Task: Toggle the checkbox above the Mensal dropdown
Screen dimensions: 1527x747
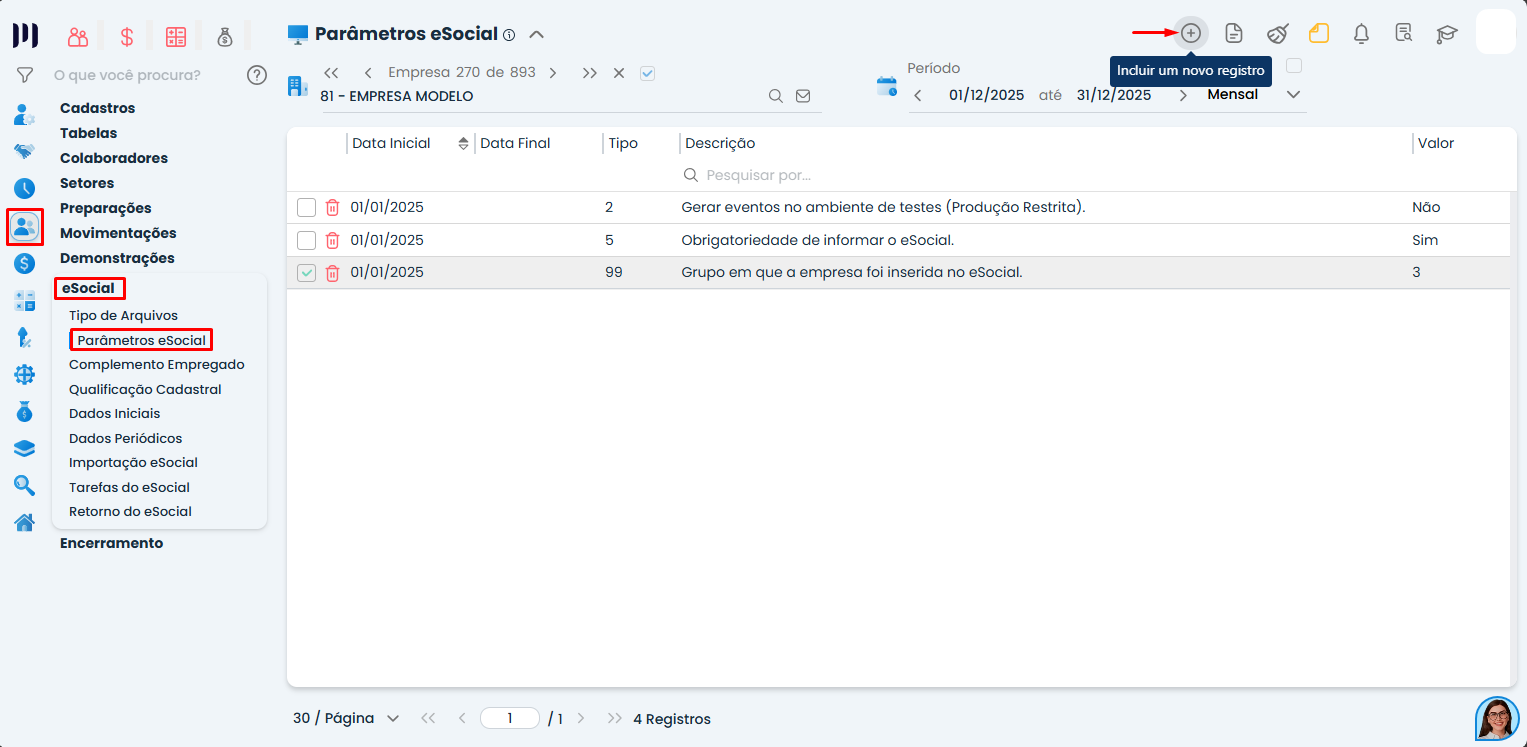Action: pos(1294,66)
